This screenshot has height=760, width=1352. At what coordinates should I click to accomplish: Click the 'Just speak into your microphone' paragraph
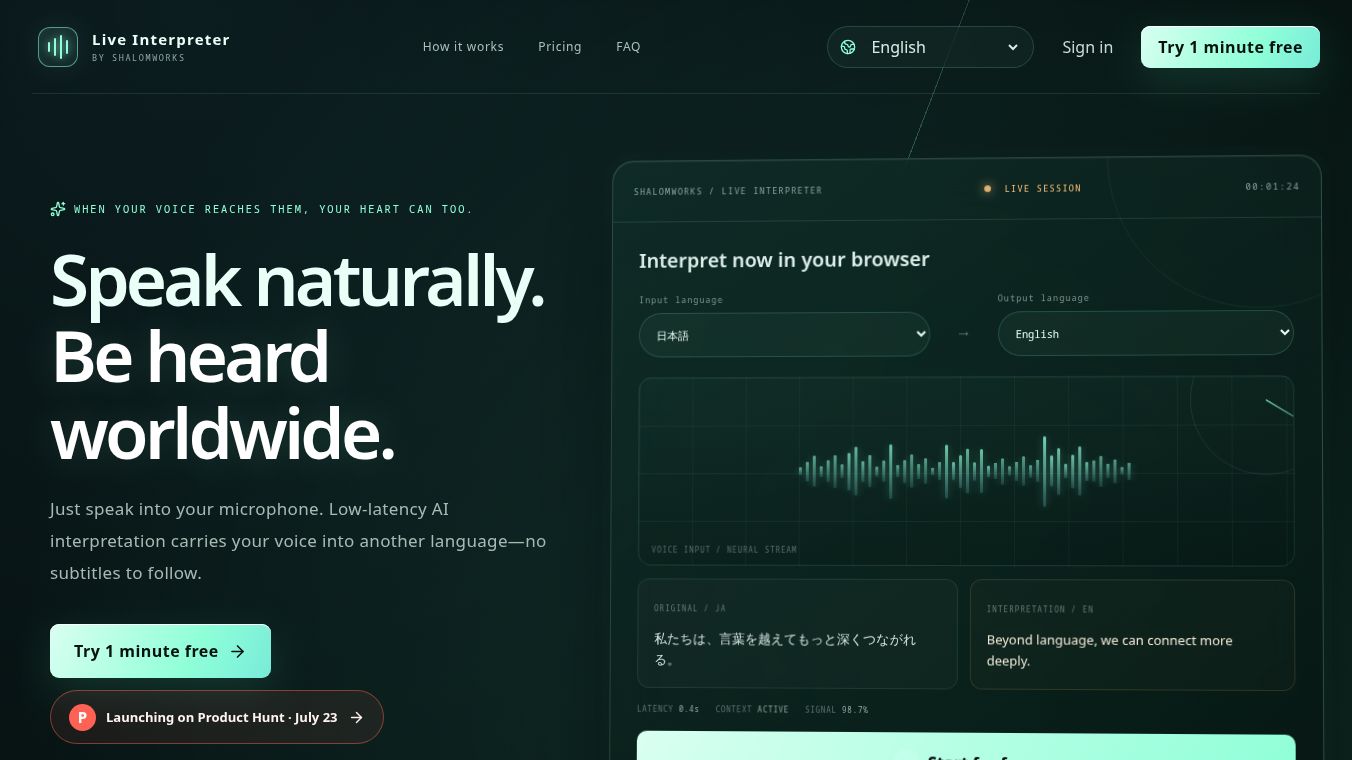pos(298,541)
